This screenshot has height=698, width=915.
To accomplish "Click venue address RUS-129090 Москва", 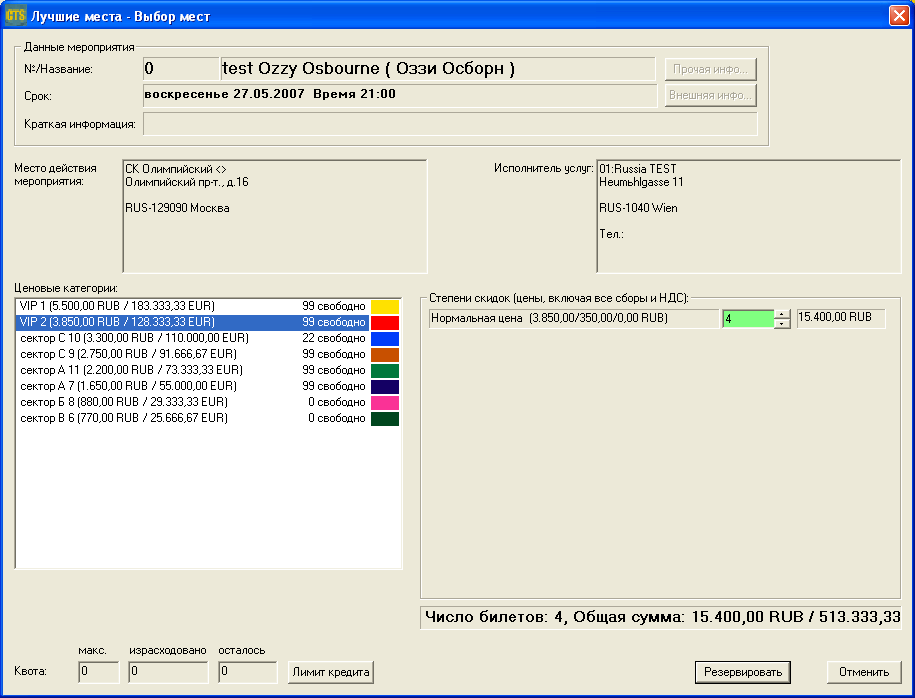I will 177,208.
